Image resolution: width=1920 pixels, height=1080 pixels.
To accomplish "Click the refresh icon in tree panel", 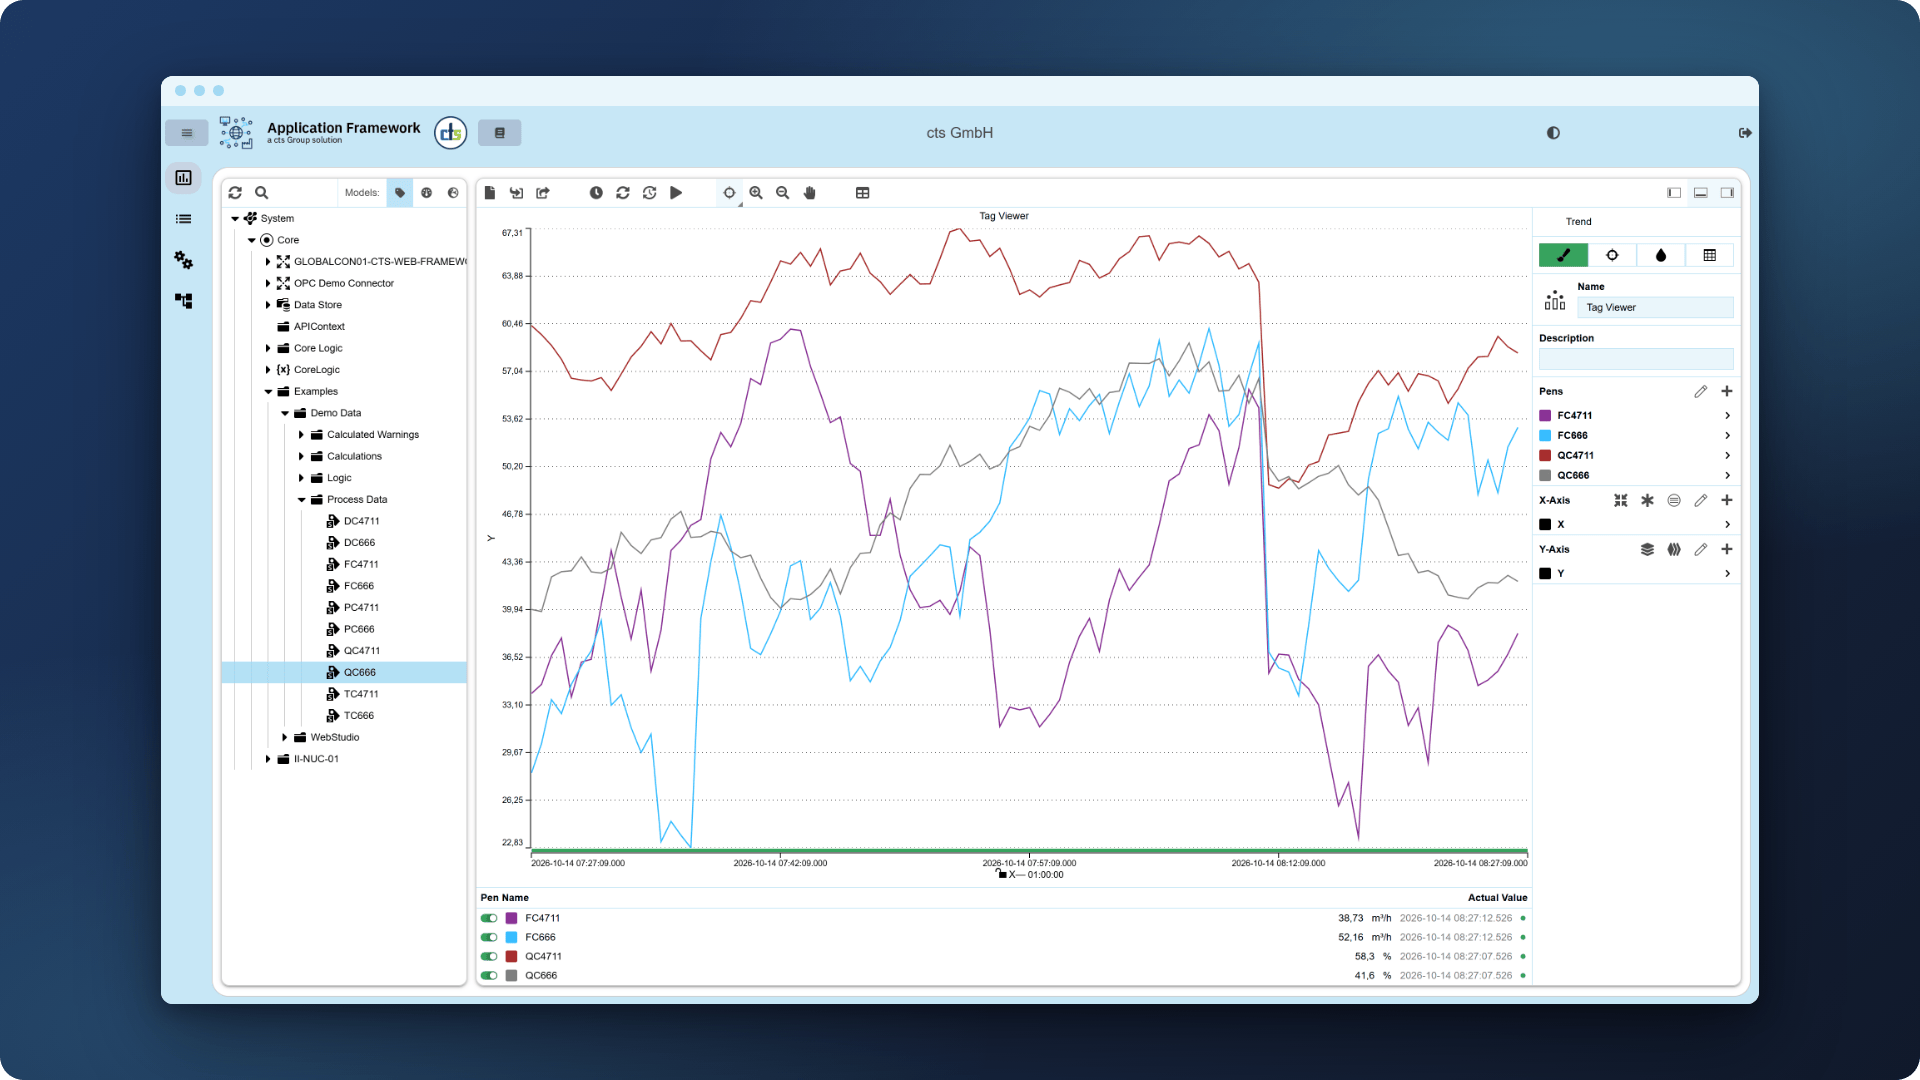I will tap(235, 193).
